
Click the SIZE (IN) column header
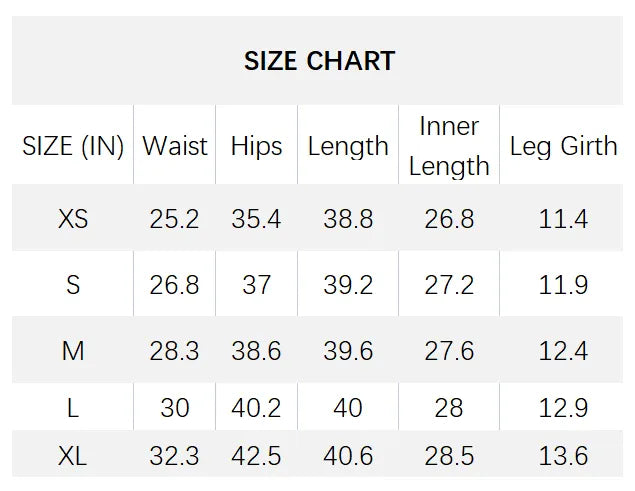[73, 146]
